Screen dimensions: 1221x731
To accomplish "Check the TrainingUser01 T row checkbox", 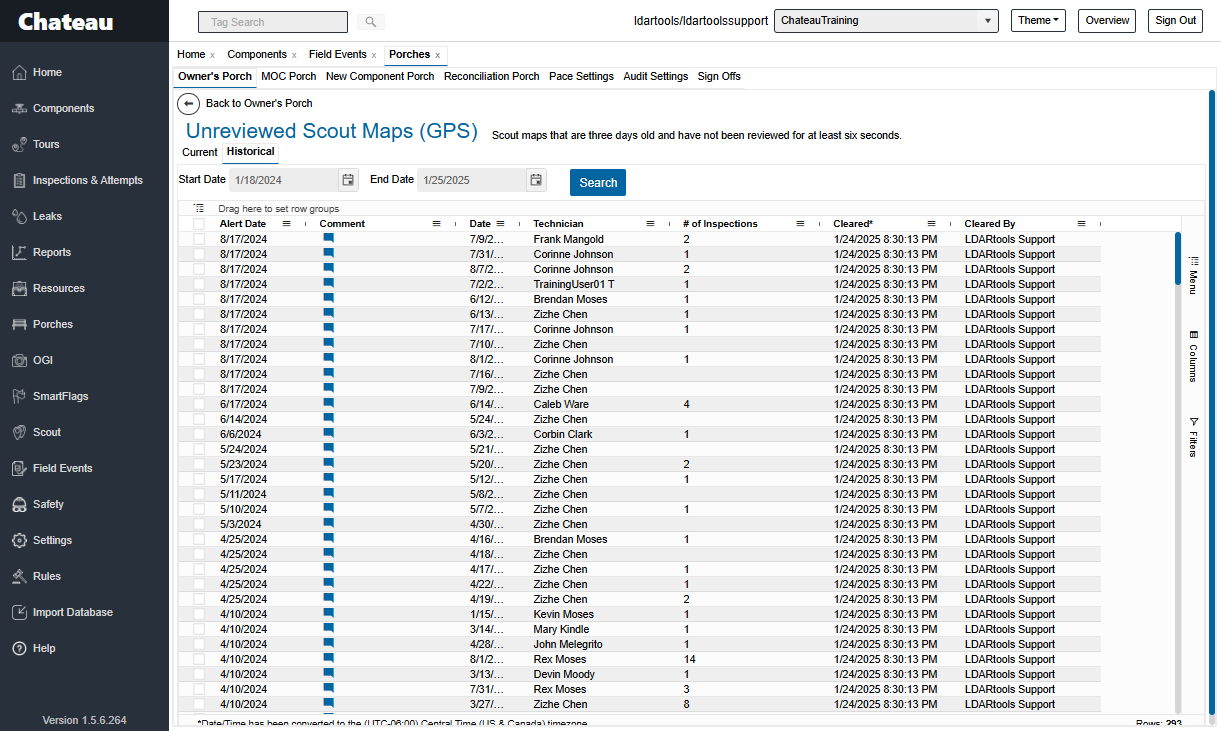I will tap(198, 284).
